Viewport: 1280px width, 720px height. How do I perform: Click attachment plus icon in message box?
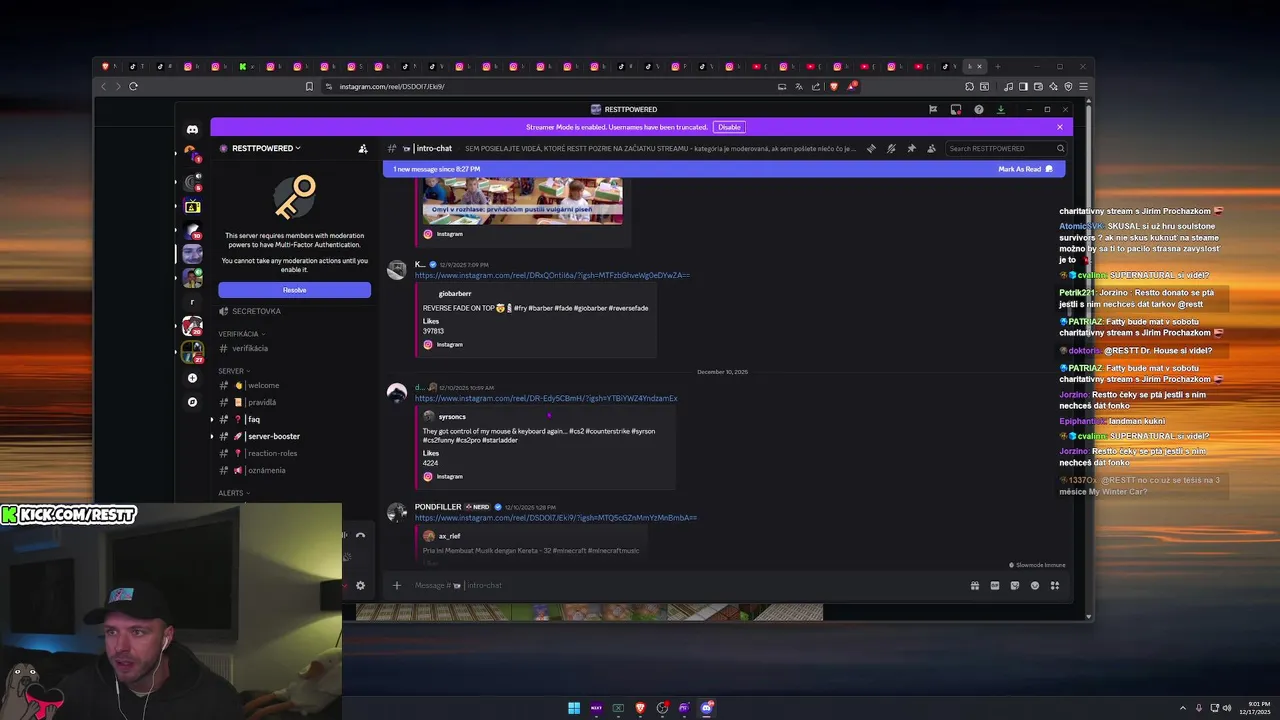click(x=396, y=585)
